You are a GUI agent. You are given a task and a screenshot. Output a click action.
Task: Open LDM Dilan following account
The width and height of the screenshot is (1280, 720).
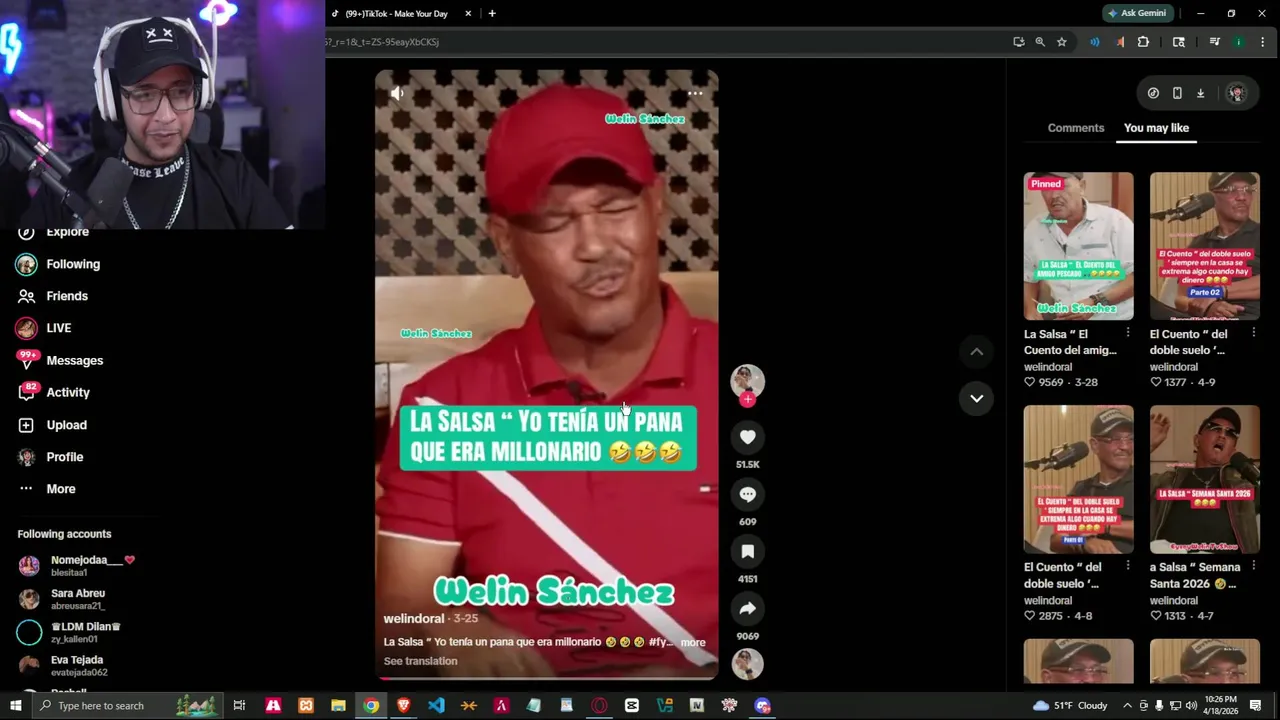coord(85,632)
